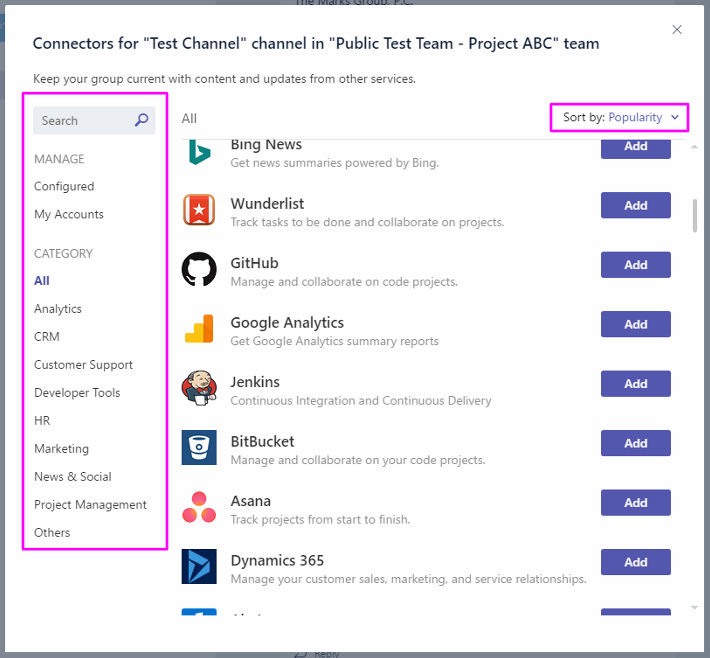Image resolution: width=710 pixels, height=658 pixels.
Task: Click the Bing News logo icon
Action: 199,152
